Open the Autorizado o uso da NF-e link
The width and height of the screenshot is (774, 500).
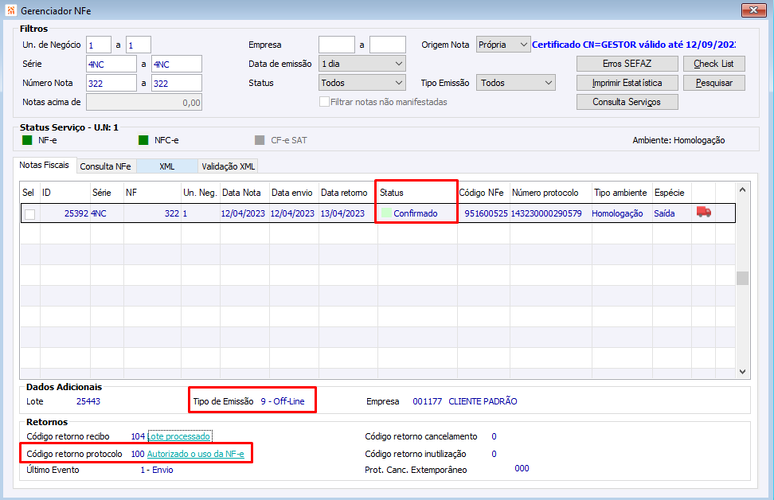pyautogui.click(x=195, y=454)
